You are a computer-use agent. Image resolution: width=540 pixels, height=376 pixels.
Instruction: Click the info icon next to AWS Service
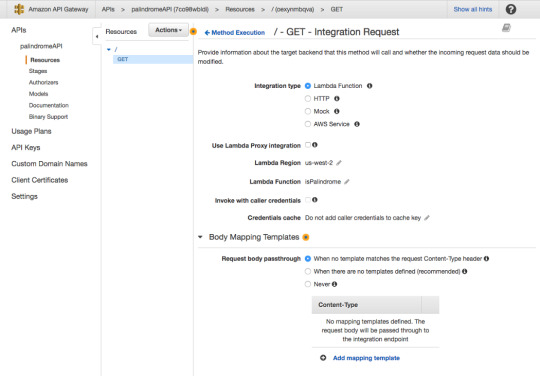(x=357, y=124)
